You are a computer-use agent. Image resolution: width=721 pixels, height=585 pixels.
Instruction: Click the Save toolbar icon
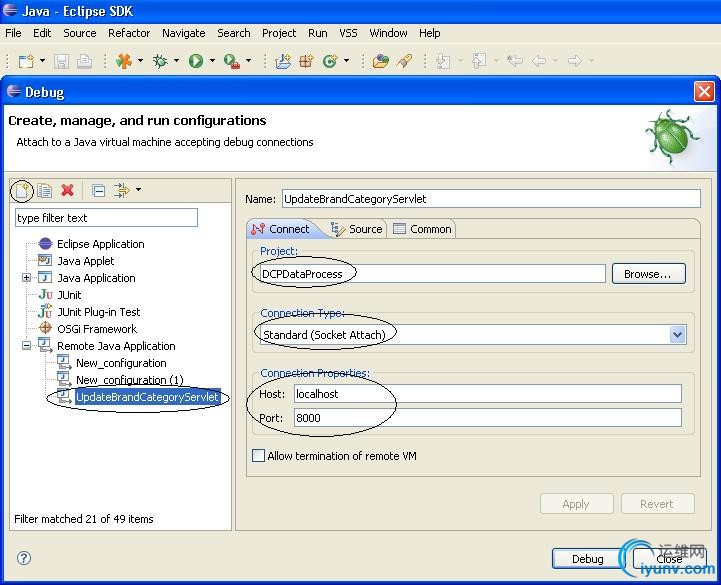(x=61, y=61)
